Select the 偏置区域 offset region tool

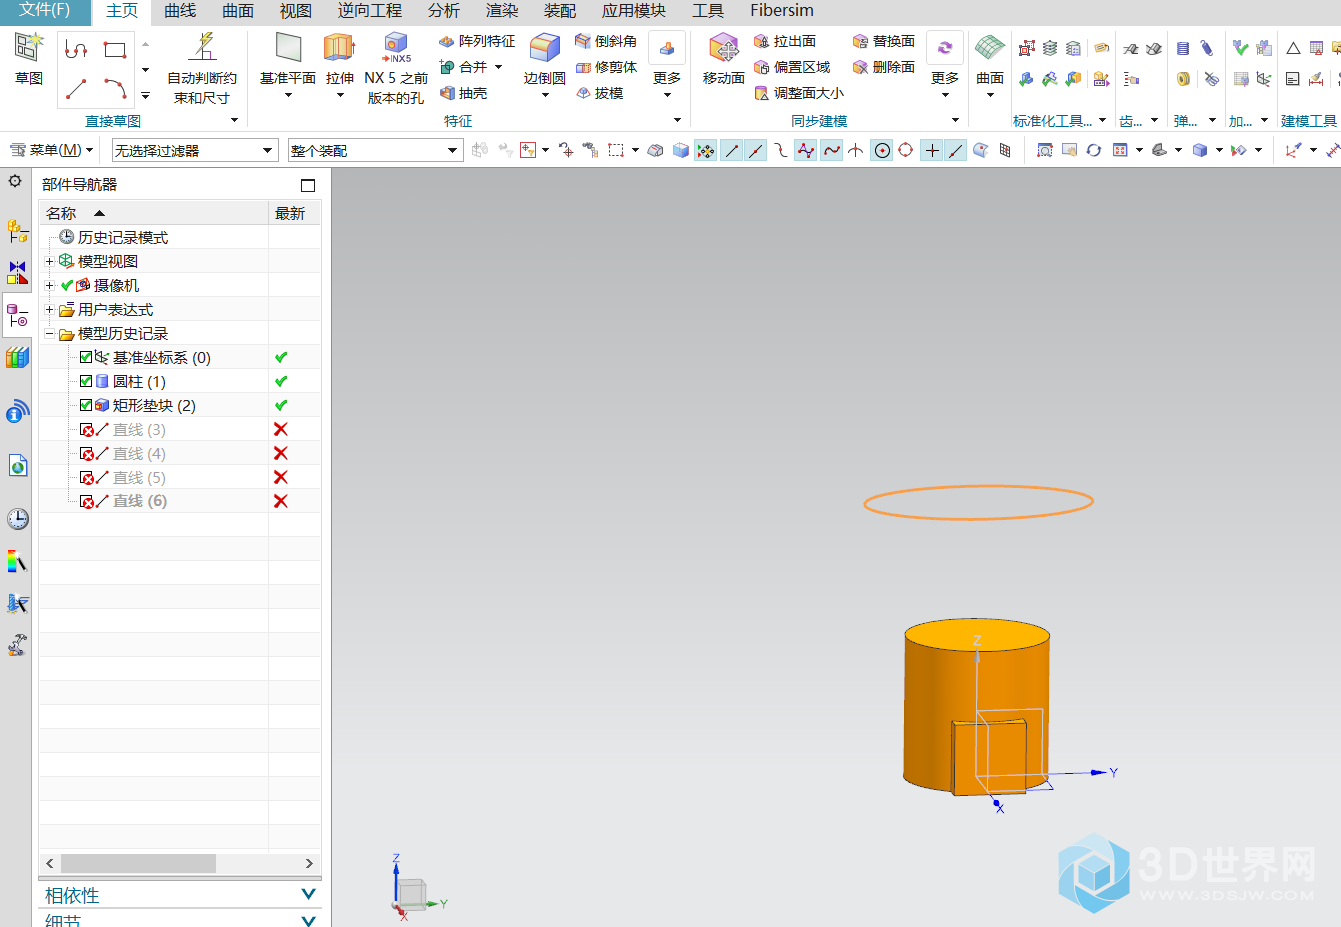click(792, 67)
